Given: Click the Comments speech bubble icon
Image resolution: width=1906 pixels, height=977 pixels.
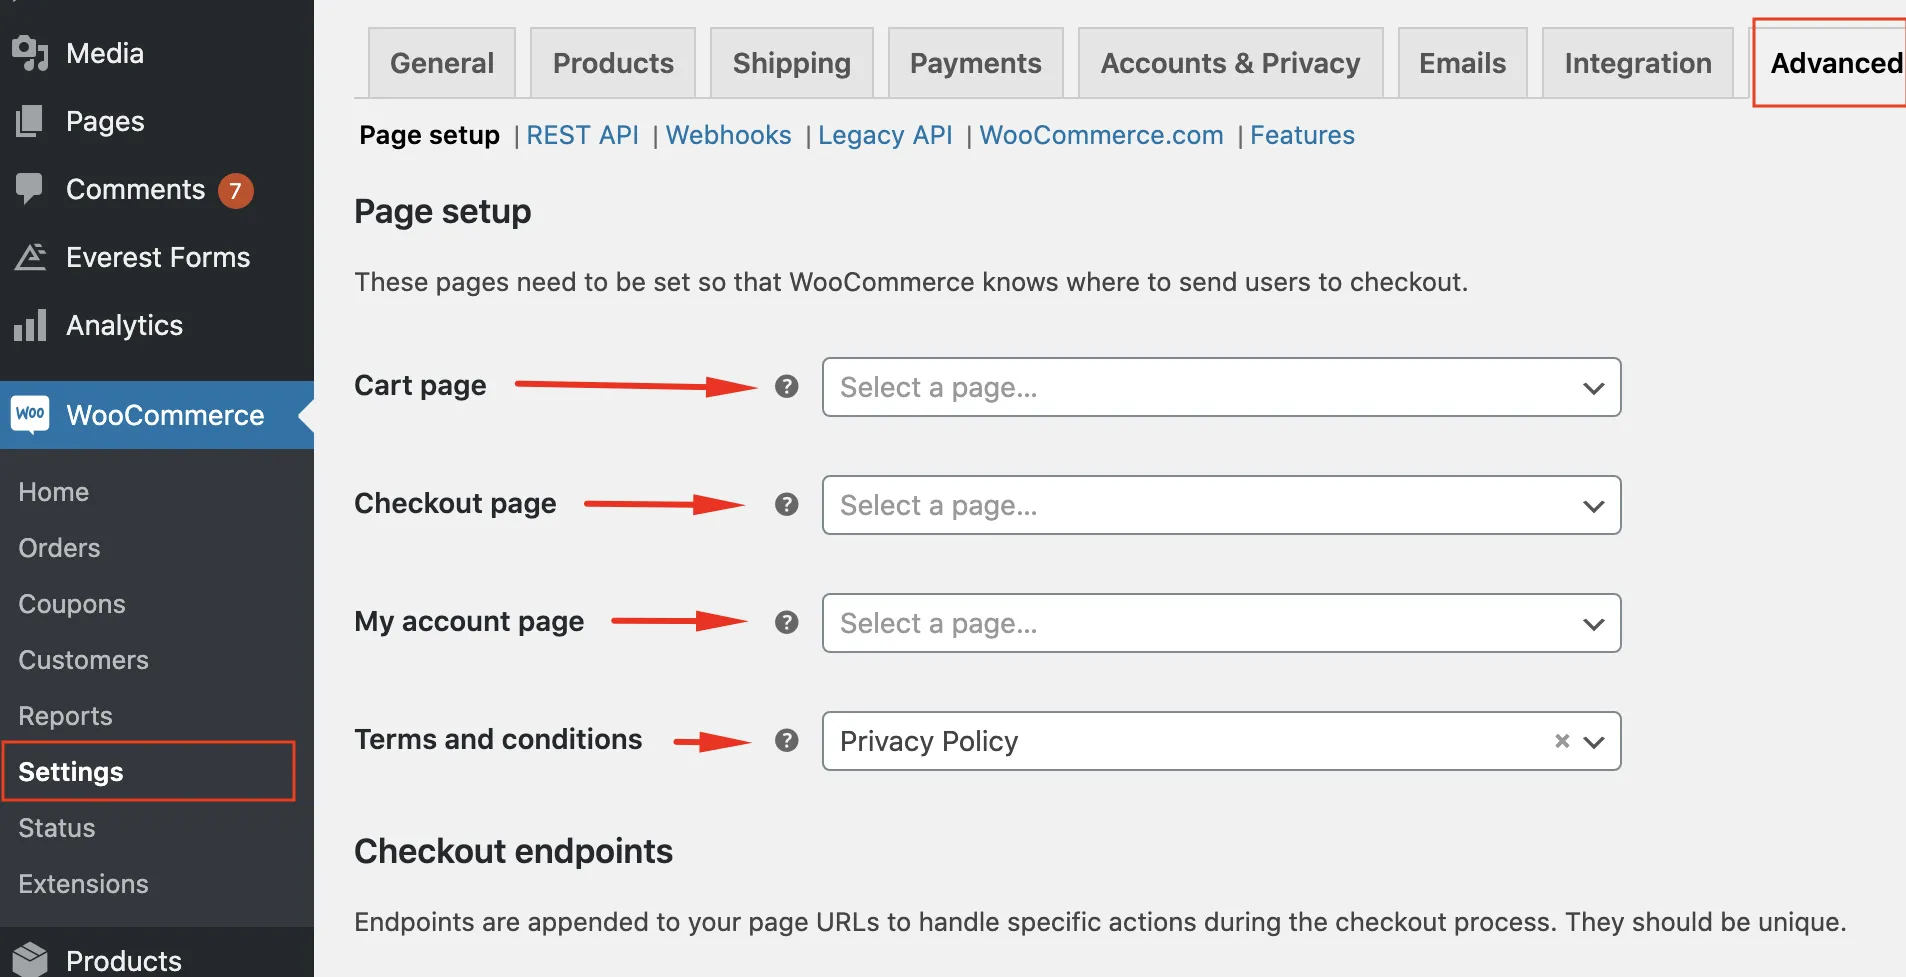Looking at the screenshot, I should 30,188.
